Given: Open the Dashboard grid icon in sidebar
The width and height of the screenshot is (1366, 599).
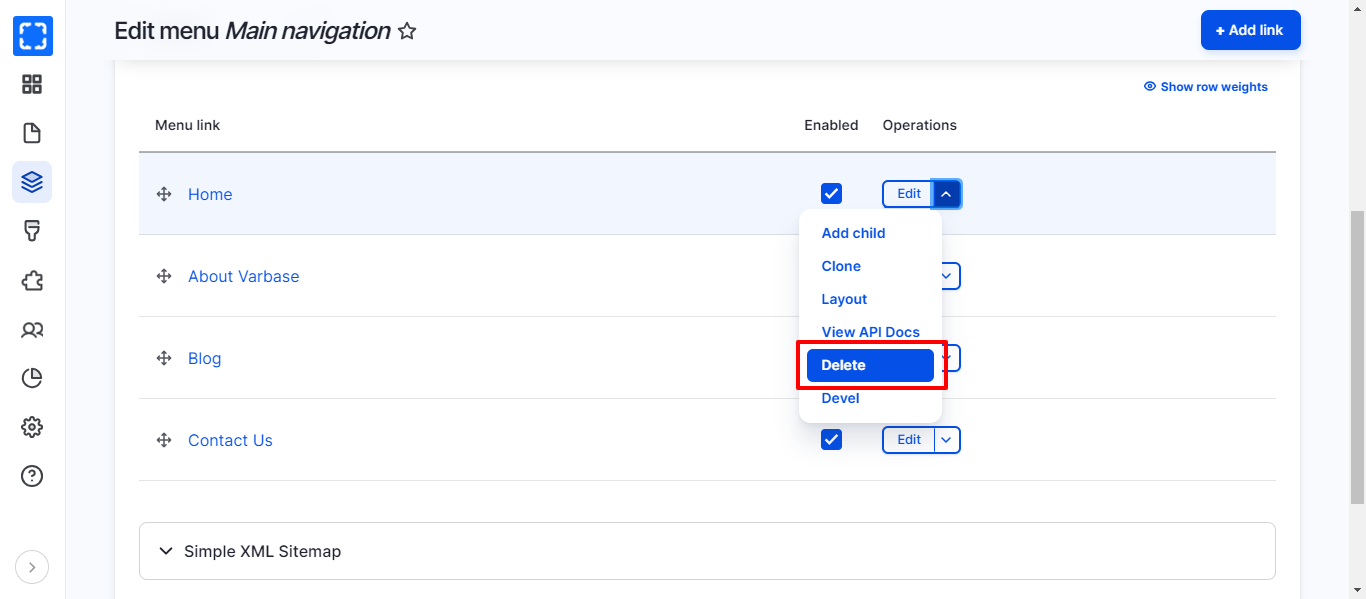Looking at the screenshot, I should click(x=32, y=84).
